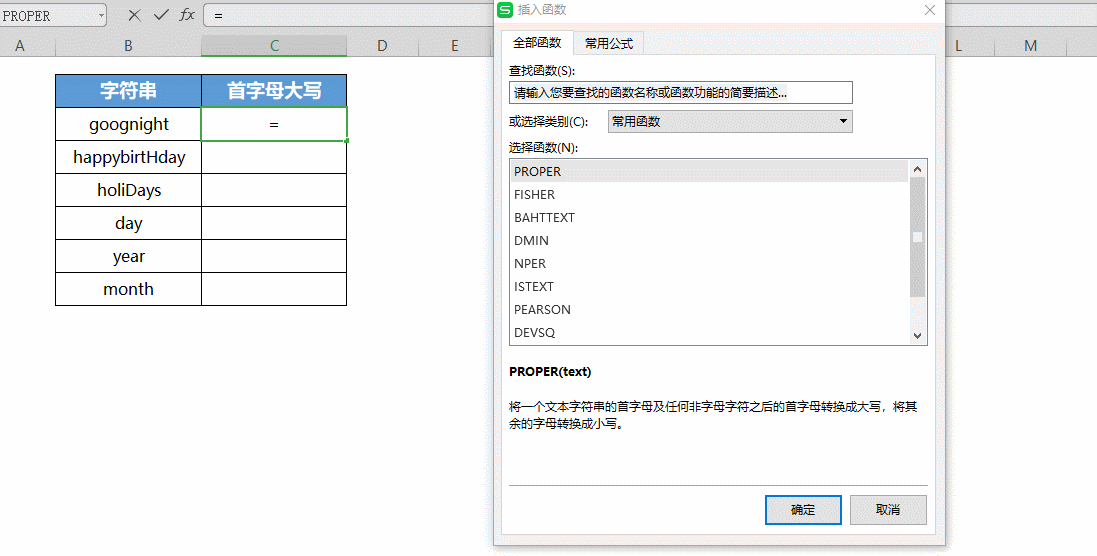Image resolution: width=1097 pixels, height=556 pixels.
Task: Select BAHTTEXT in the function list
Action: tap(709, 218)
